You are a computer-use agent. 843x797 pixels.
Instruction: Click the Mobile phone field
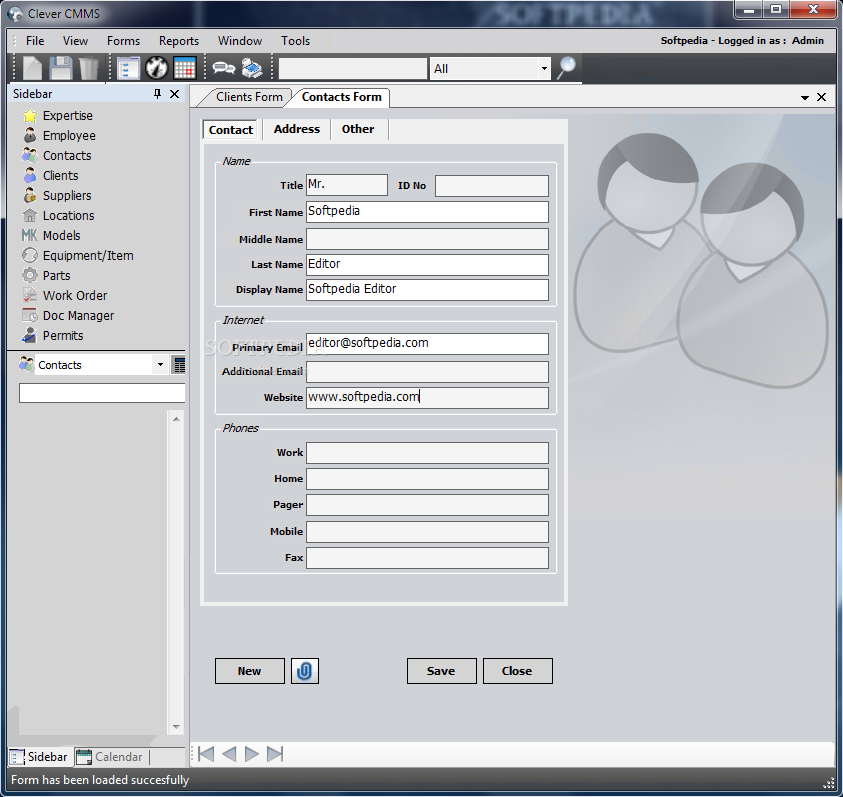427,531
